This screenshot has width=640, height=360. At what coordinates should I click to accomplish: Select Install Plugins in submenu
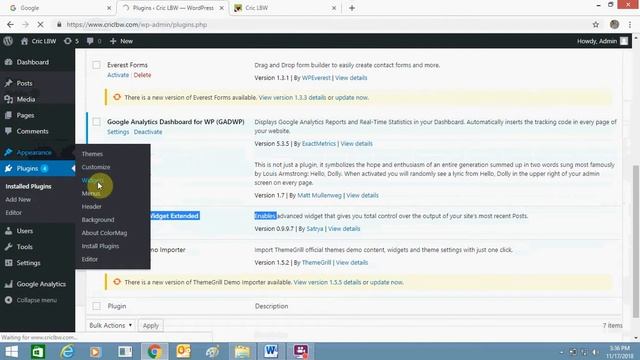tap(100, 246)
